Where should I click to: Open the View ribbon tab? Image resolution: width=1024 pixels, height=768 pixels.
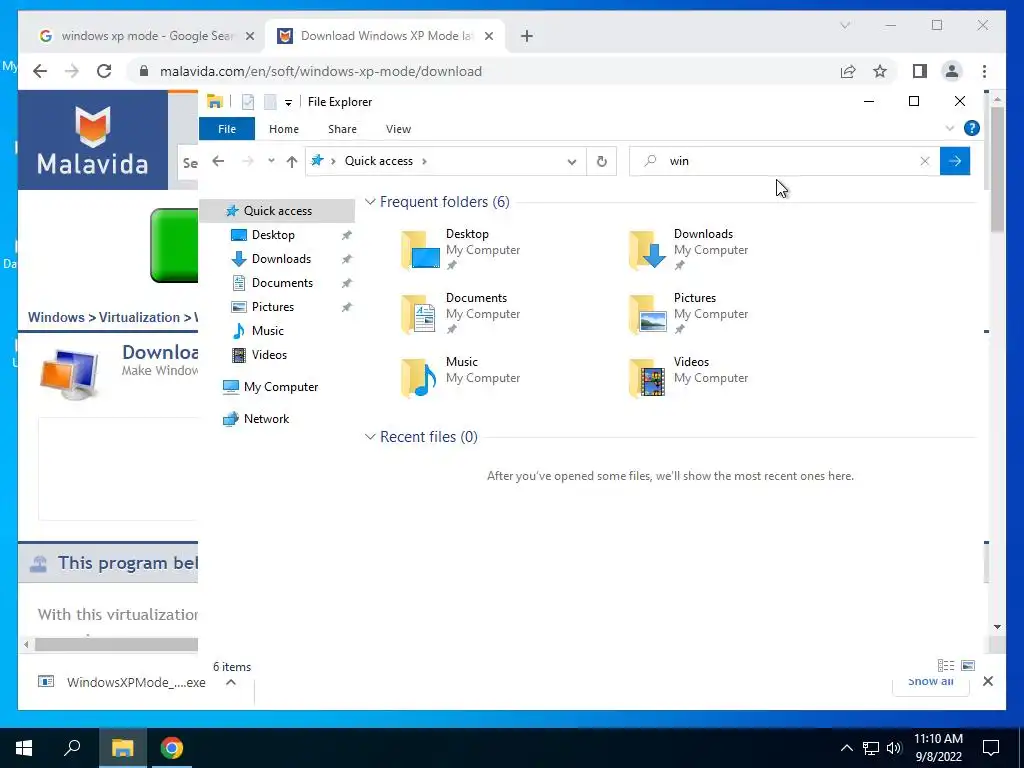[x=398, y=129]
